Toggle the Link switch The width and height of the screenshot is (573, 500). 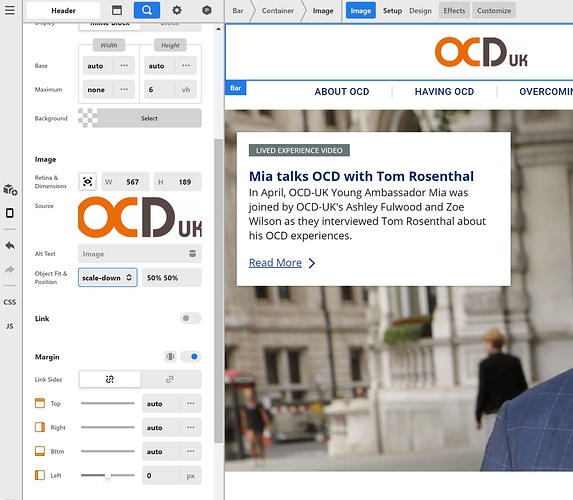tap(190, 318)
